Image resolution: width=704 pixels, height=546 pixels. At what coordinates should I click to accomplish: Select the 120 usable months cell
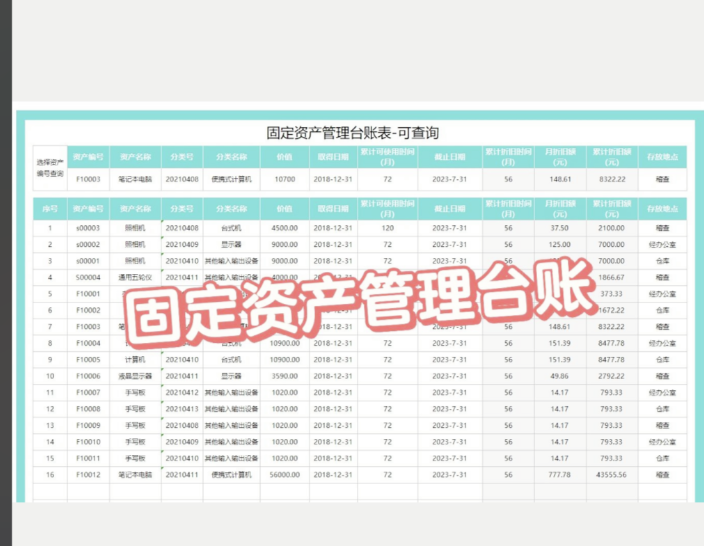click(x=387, y=227)
